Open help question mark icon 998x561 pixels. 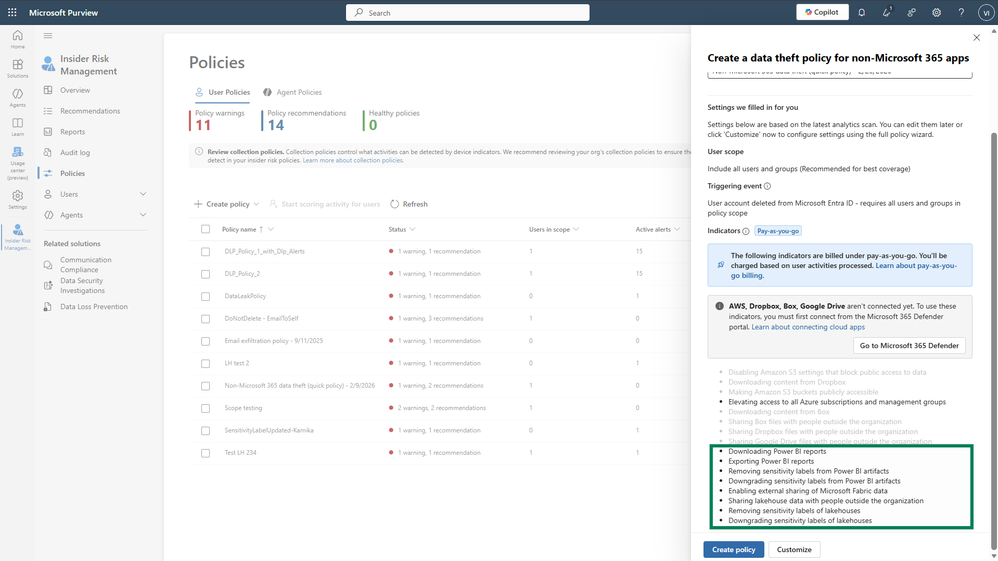click(961, 12)
